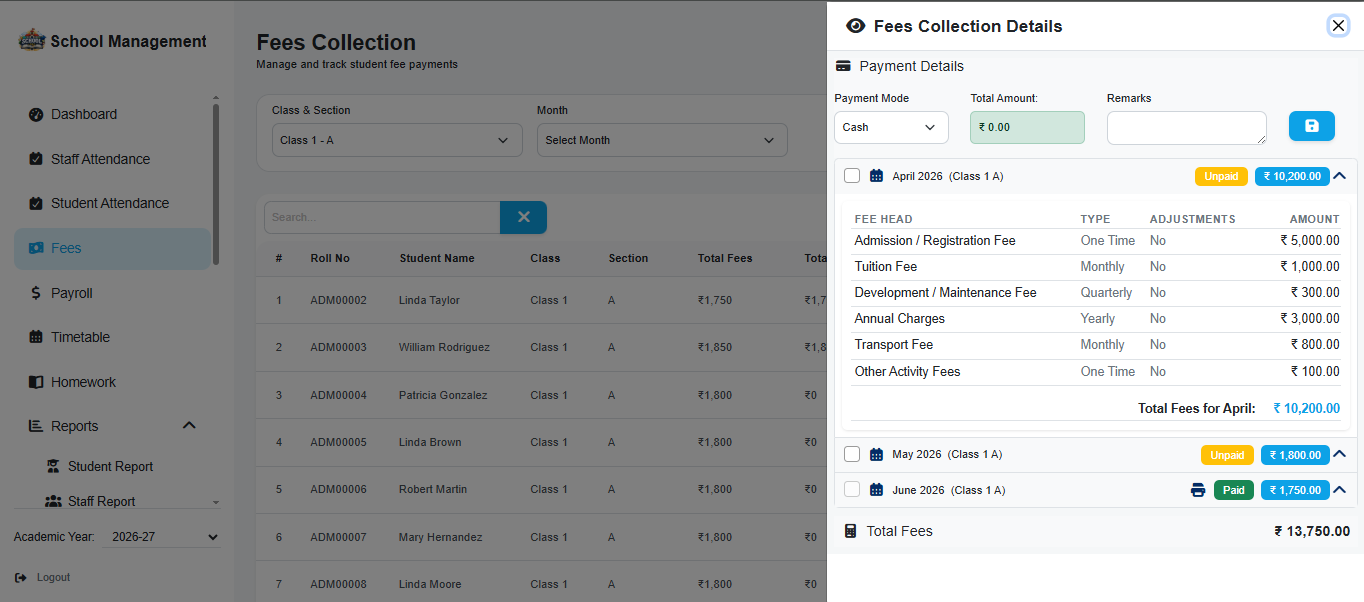Click the Student Attendance checkmark icon
The image size is (1364, 602).
coord(36,203)
